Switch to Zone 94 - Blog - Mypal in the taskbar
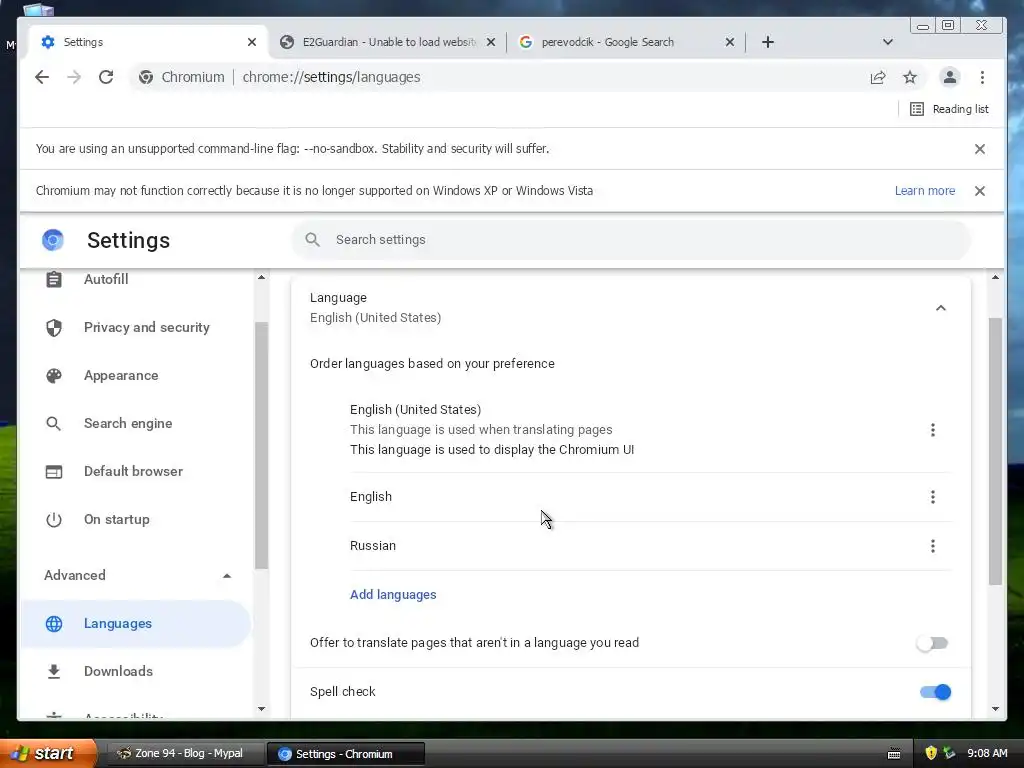Image resolution: width=1024 pixels, height=768 pixels. (x=185, y=754)
